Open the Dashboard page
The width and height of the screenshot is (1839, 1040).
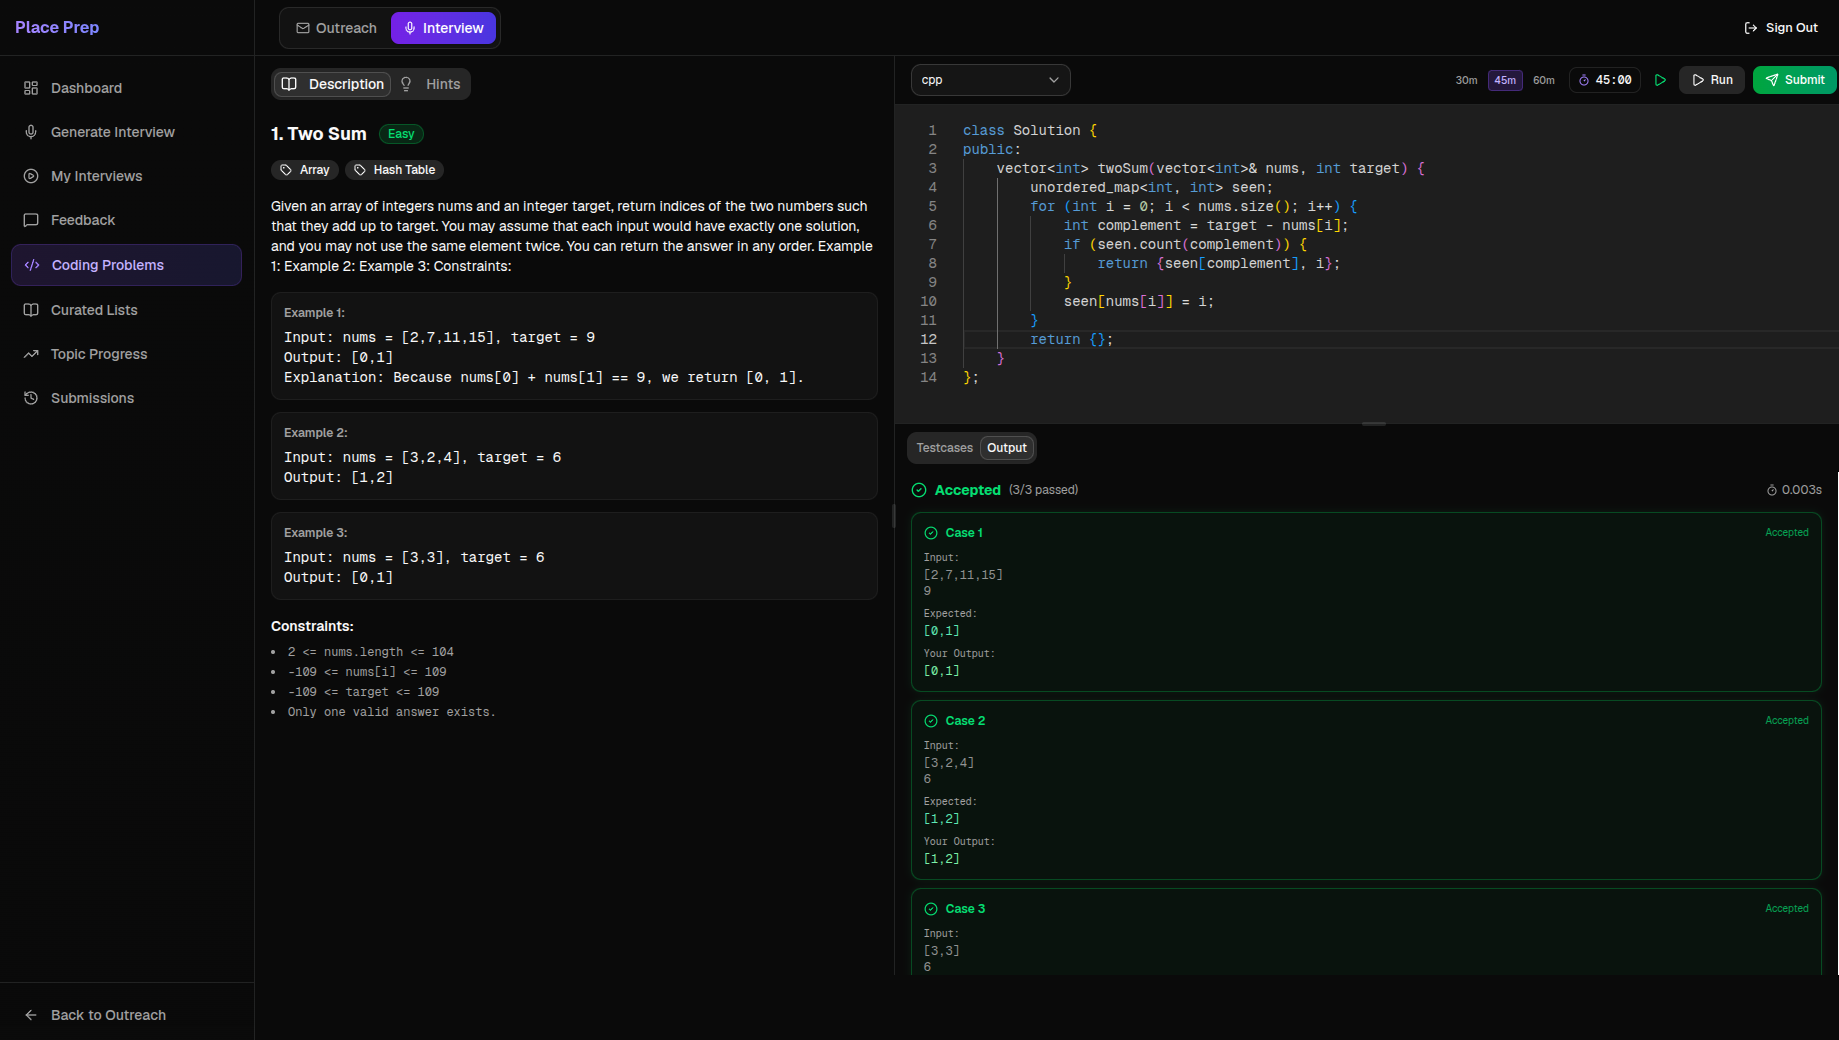coord(126,88)
